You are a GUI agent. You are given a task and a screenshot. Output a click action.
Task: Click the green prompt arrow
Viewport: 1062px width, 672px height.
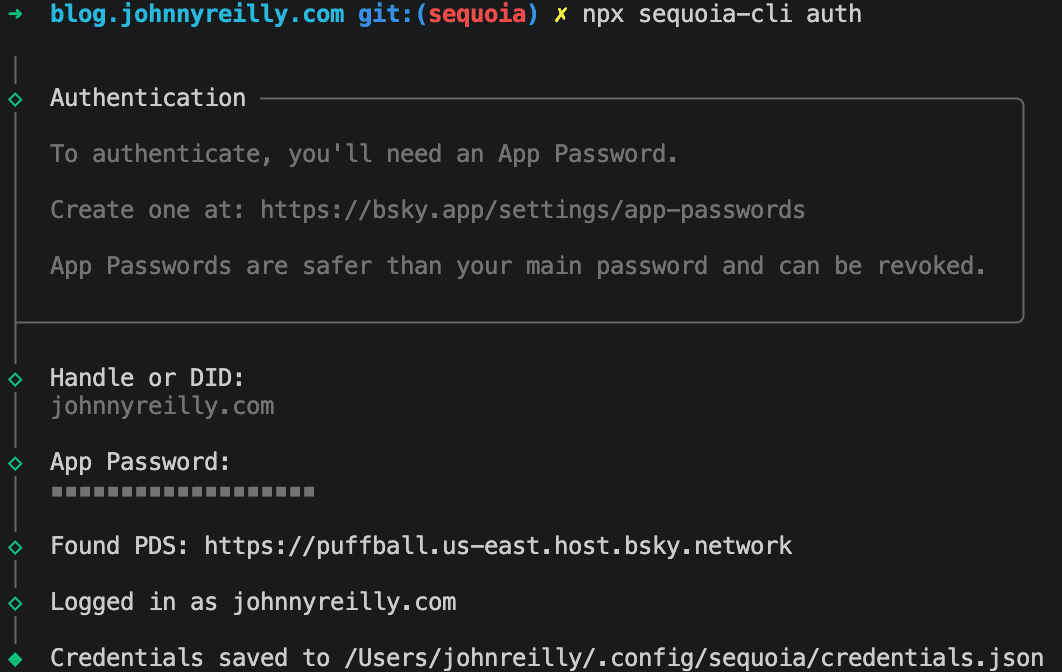click(x=15, y=14)
